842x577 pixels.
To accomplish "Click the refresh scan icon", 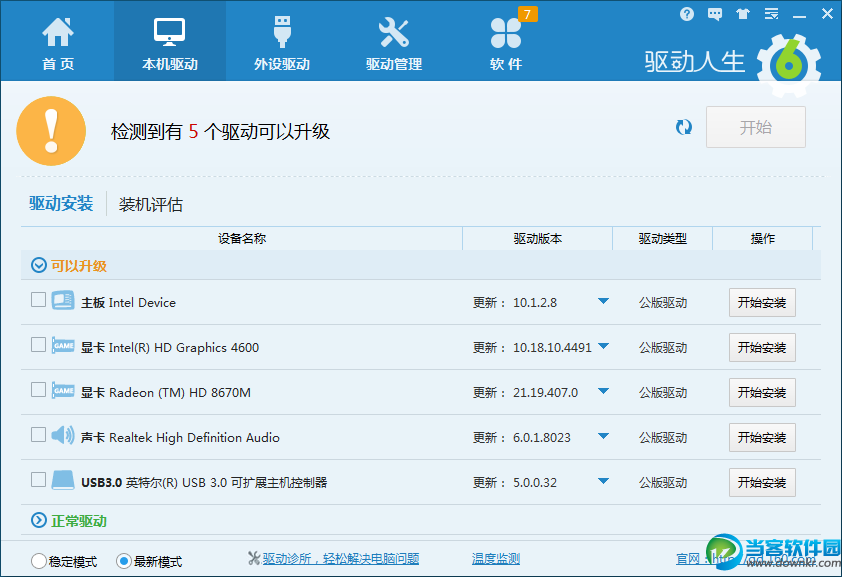I will click(684, 127).
